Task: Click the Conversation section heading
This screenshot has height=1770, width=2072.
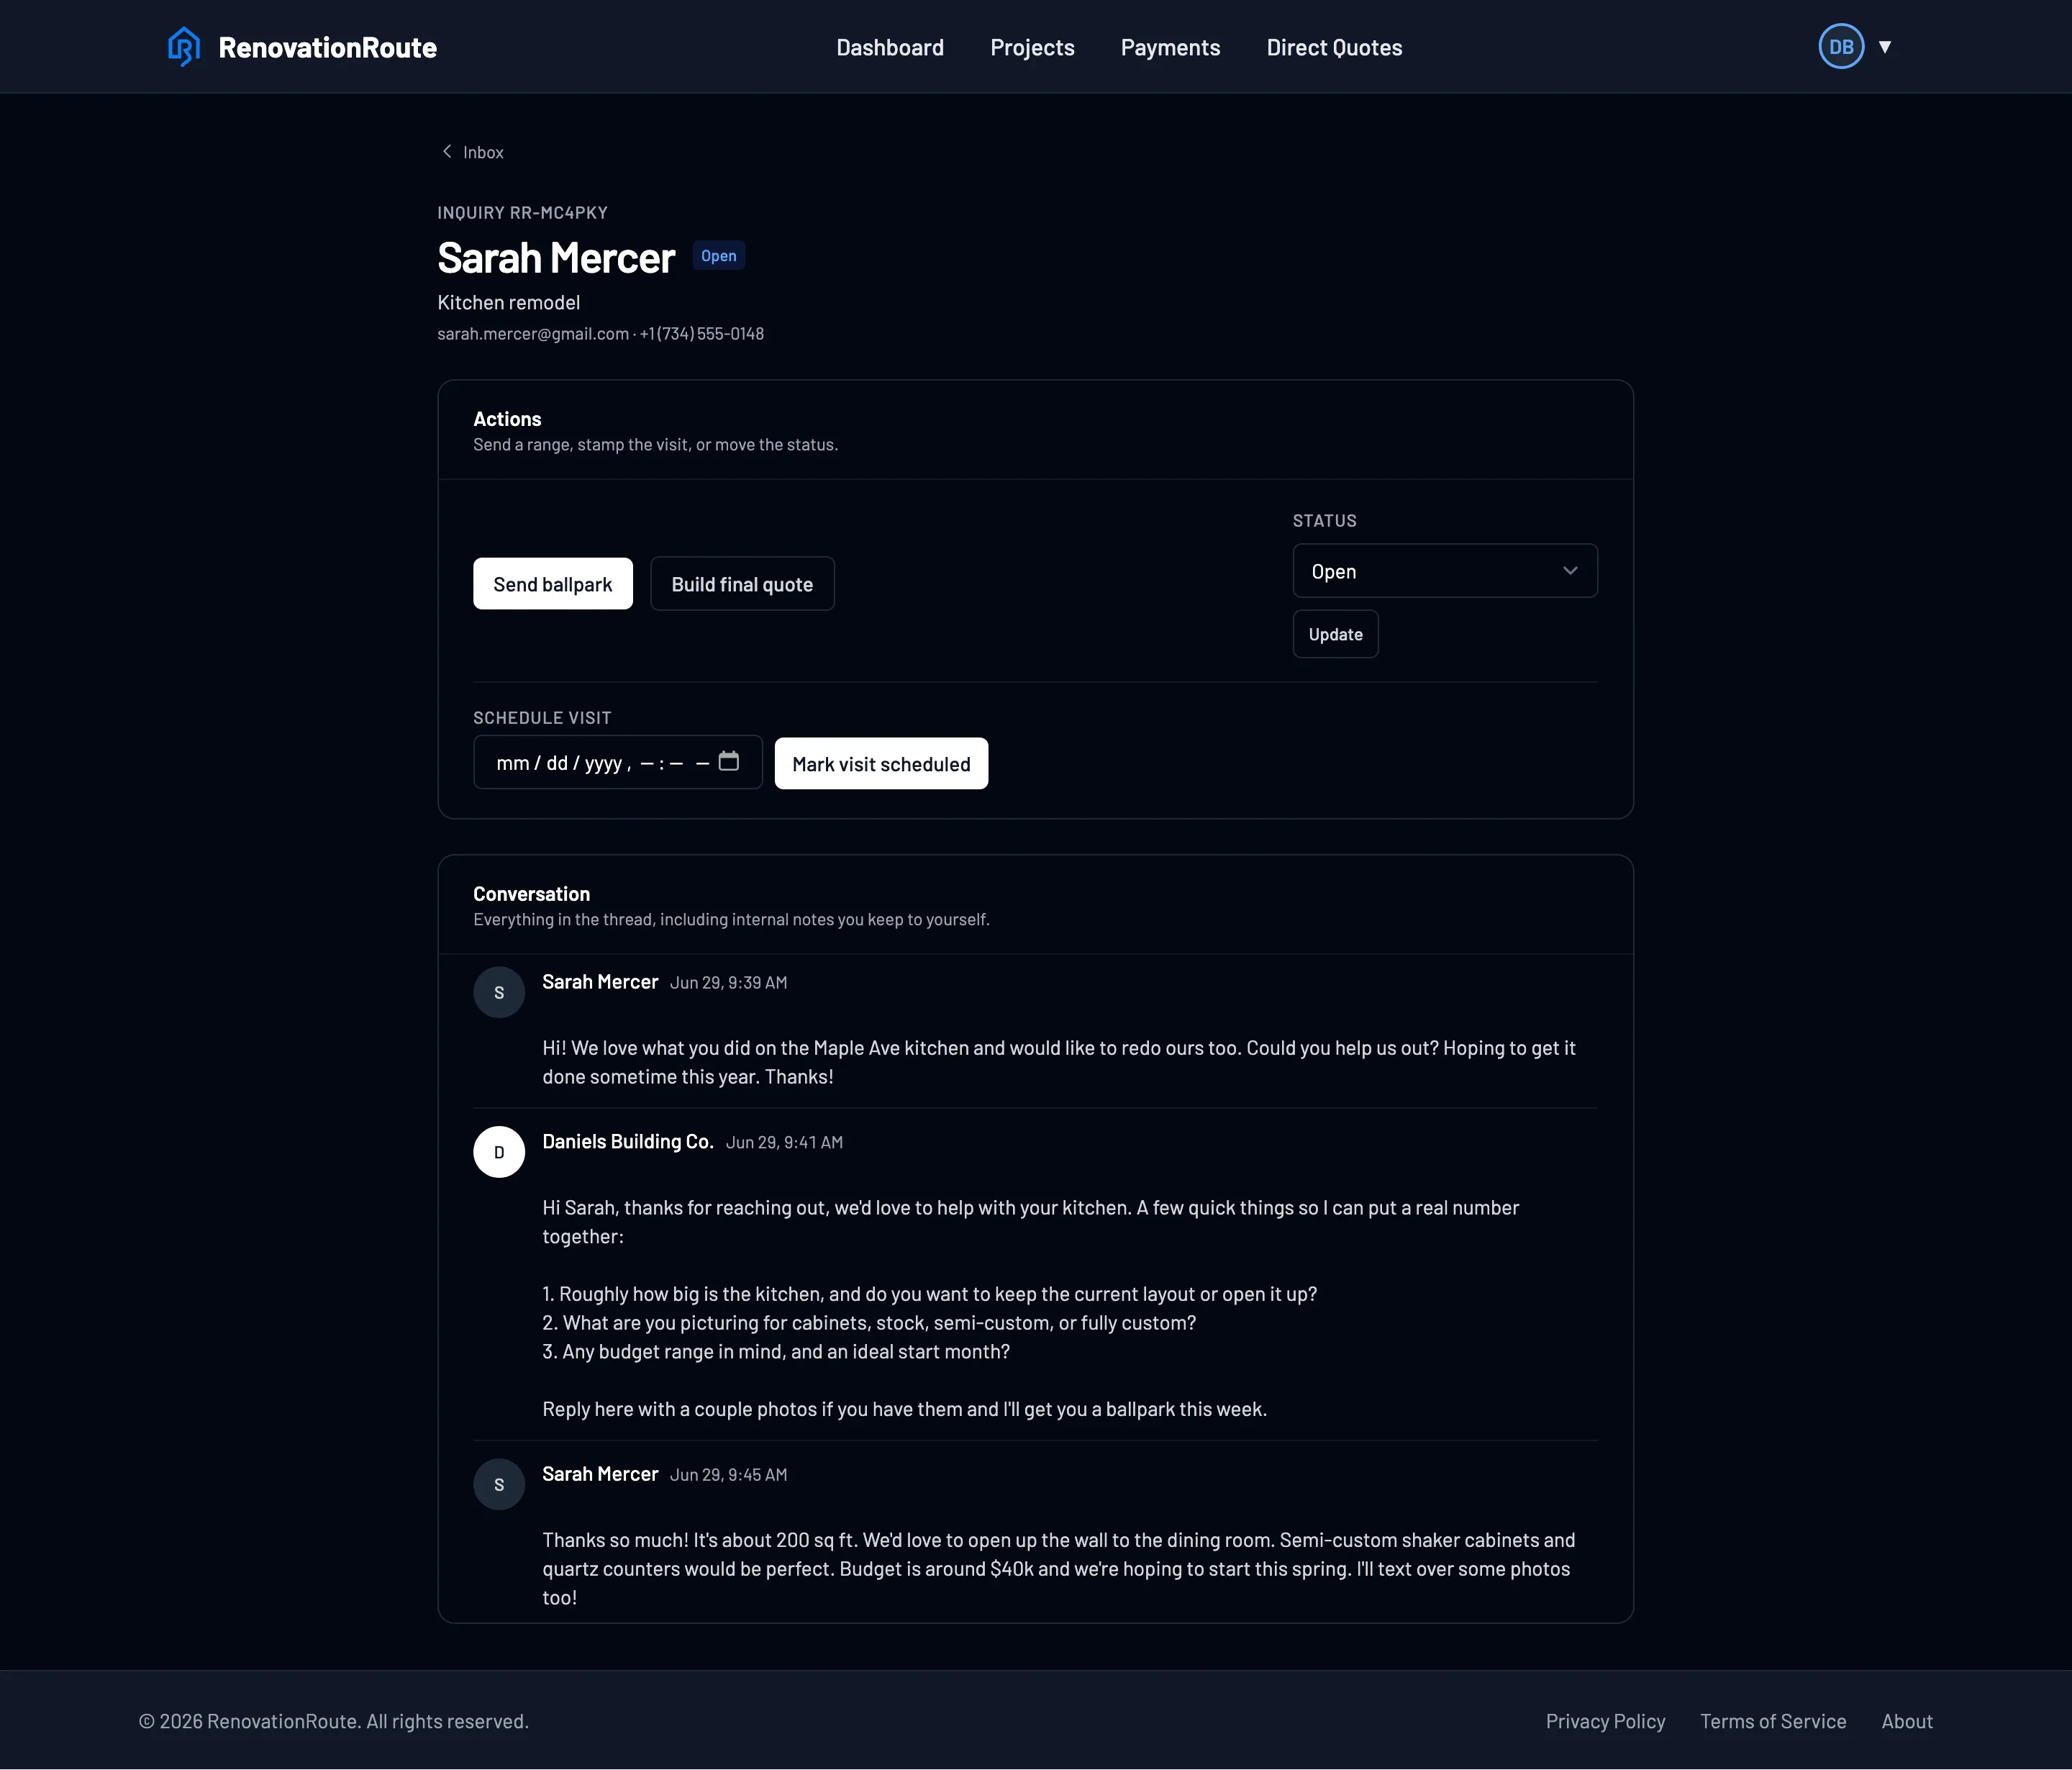Action: (x=531, y=894)
